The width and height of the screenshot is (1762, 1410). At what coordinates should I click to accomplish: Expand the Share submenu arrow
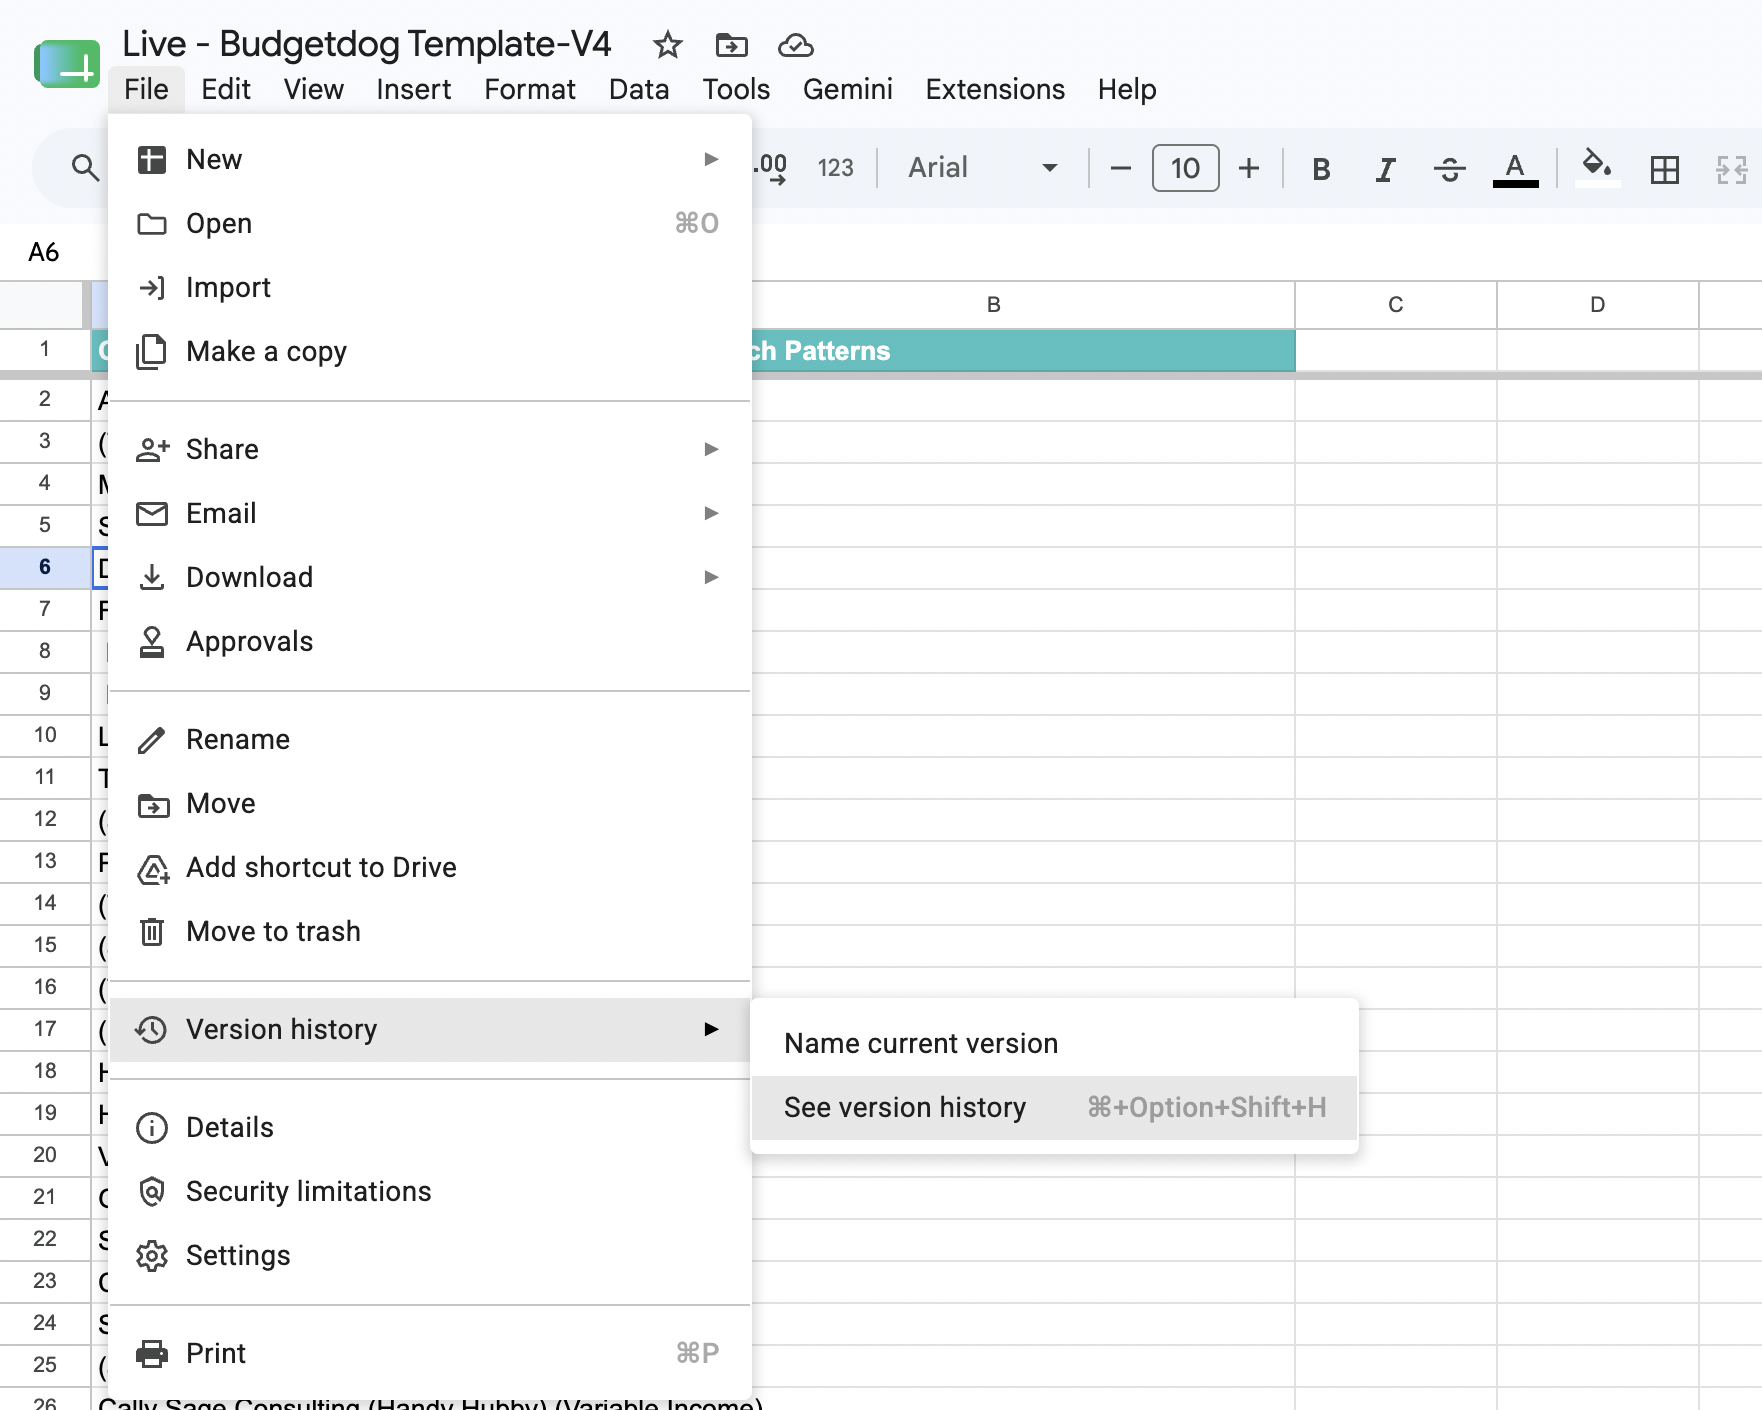click(x=711, y=449)
